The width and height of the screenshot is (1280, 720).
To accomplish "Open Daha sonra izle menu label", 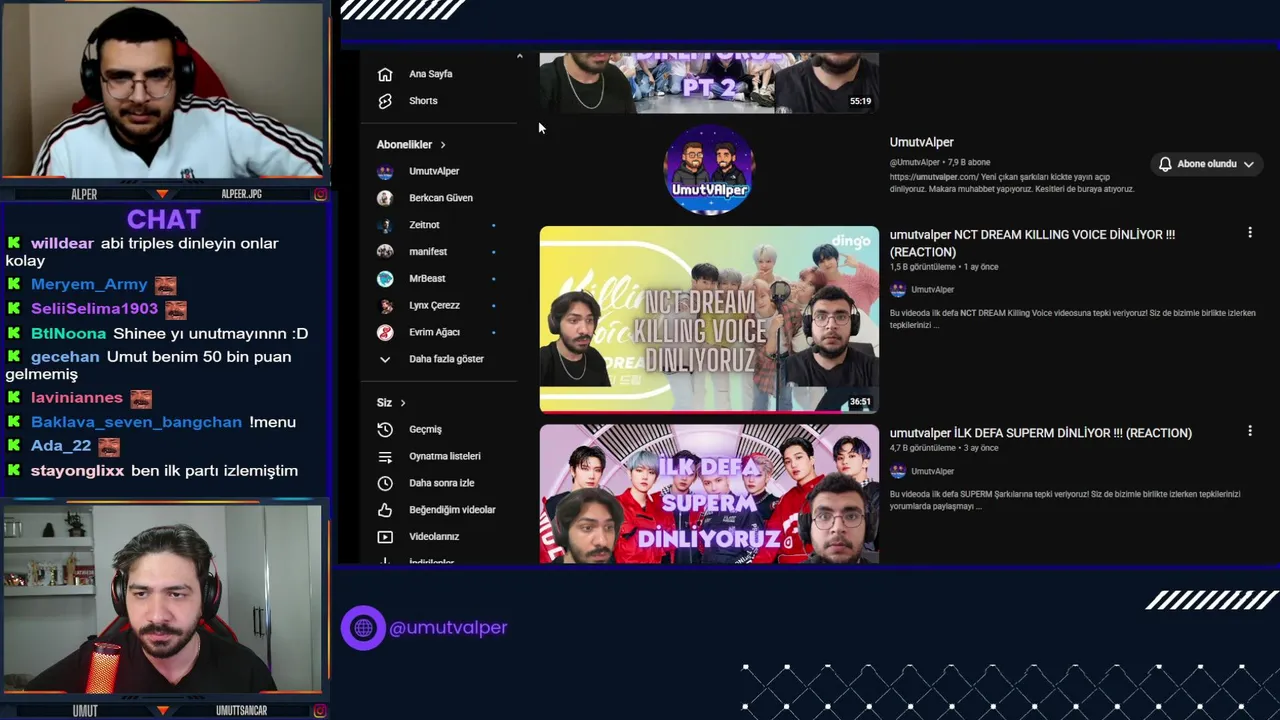I will 441,483.
